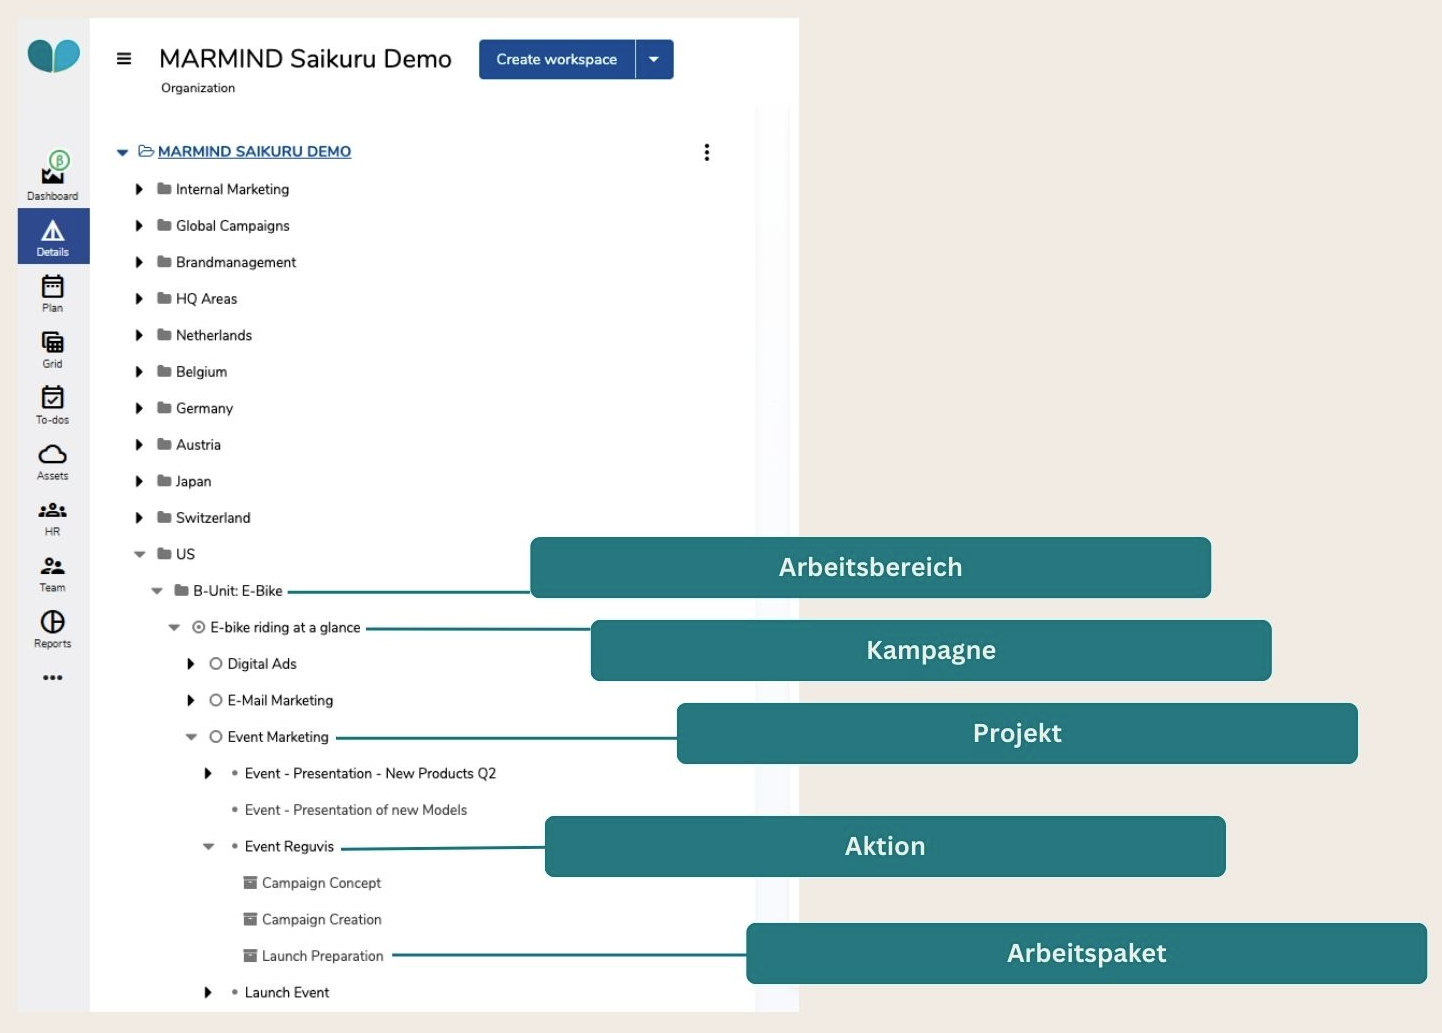
Task: Expand the Internal Marketing folder
Action: pyautogui.click(x=139, y=189)
